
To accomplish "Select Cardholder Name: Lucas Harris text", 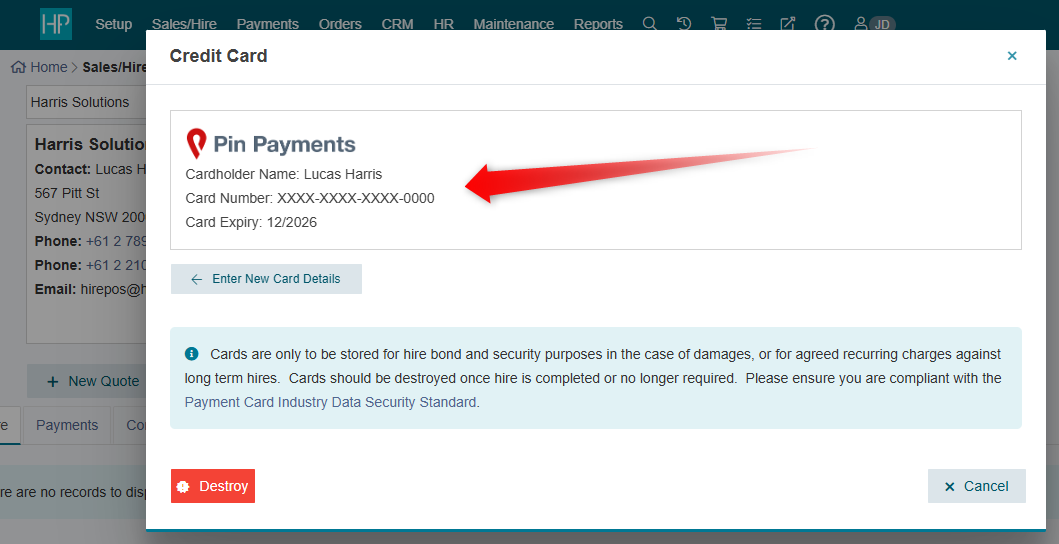I will pos(284,174).
